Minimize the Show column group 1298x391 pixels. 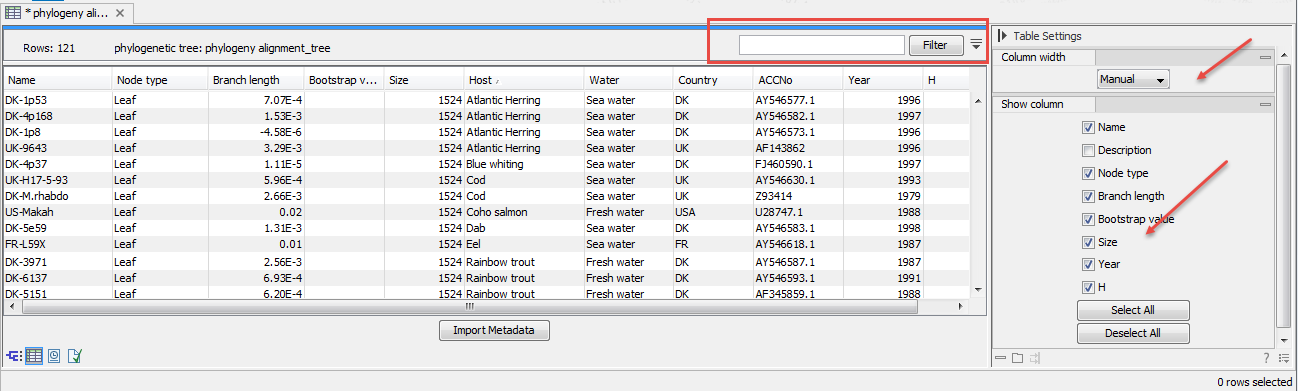[1265, 104]
